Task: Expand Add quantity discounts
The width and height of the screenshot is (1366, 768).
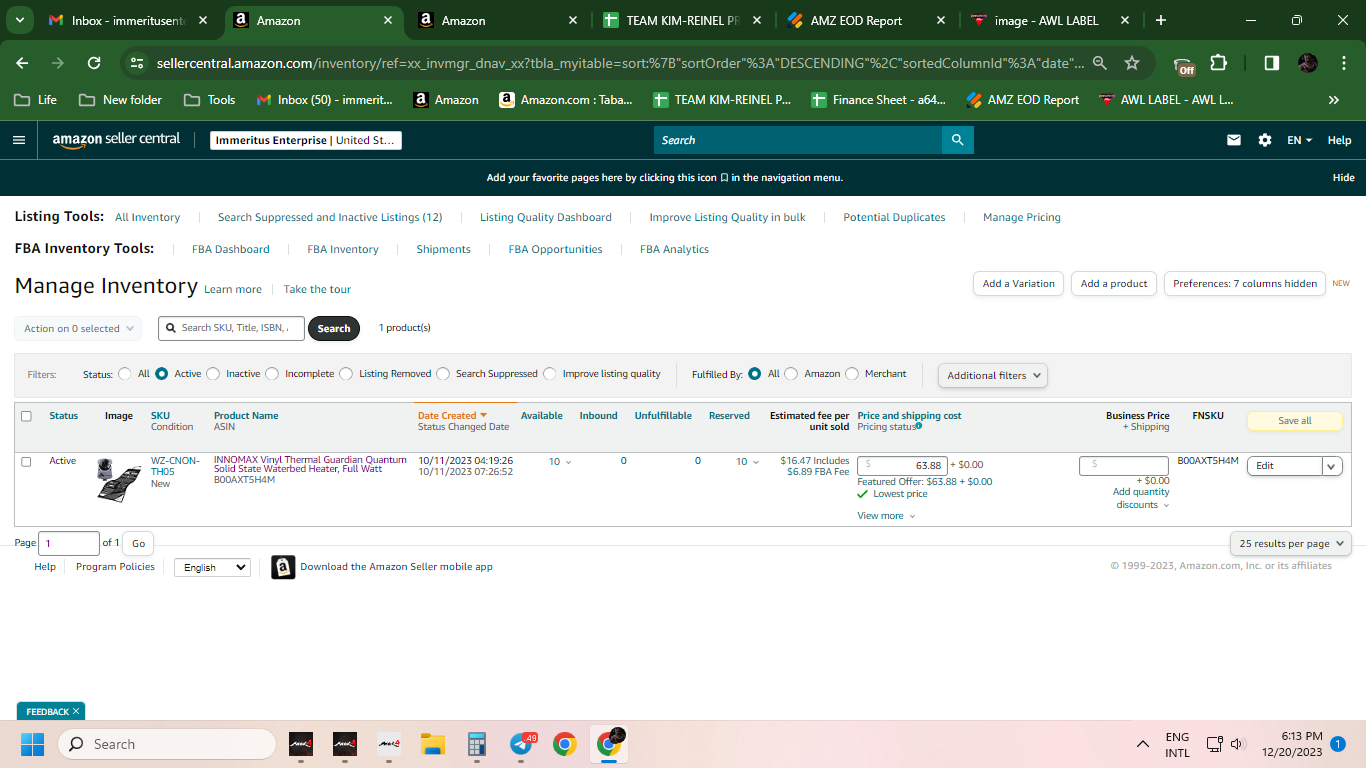Action: click(1141, 498)
